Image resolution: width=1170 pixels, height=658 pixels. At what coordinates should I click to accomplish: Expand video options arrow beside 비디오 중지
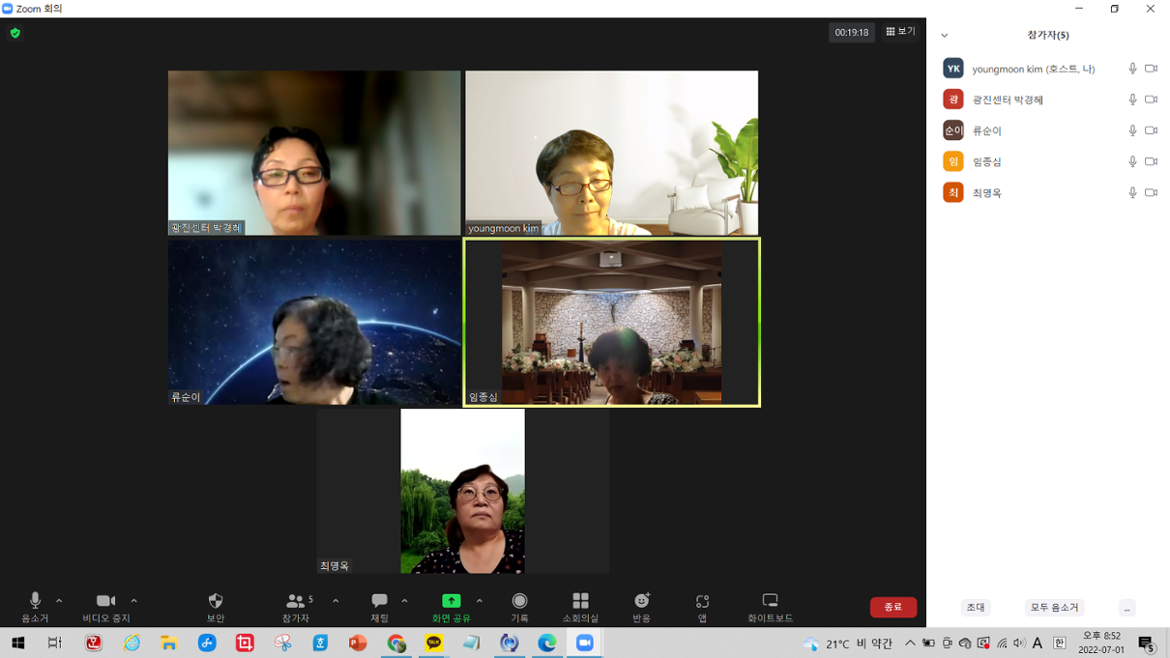coord(134,601)
